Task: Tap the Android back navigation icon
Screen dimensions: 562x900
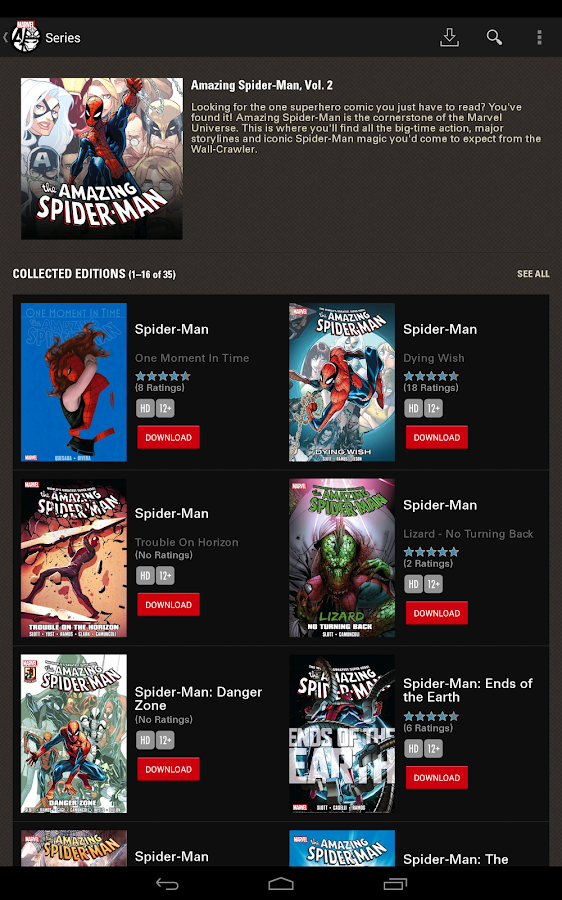Action: point(167,883)
